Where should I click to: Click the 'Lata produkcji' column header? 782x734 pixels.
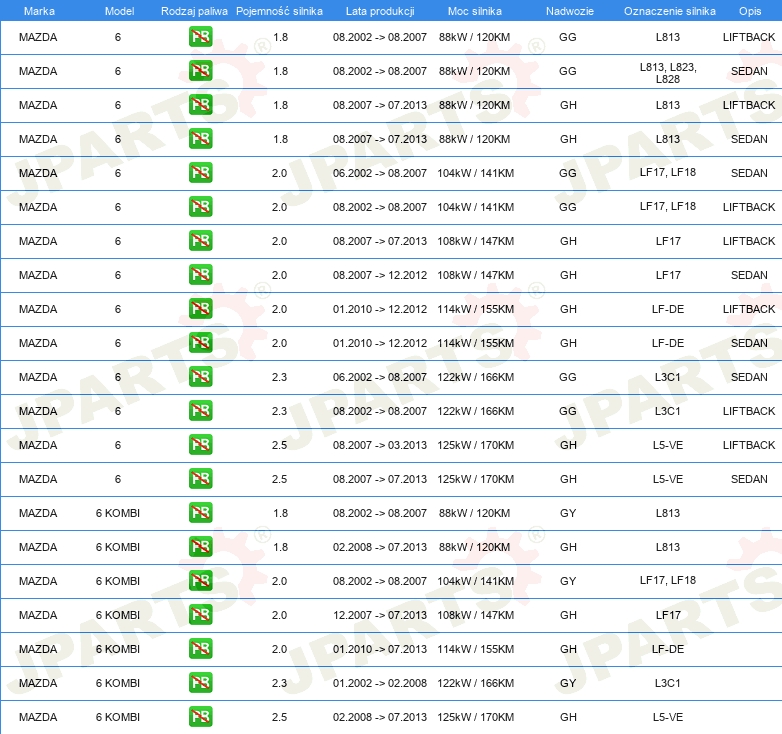[379, 10]
